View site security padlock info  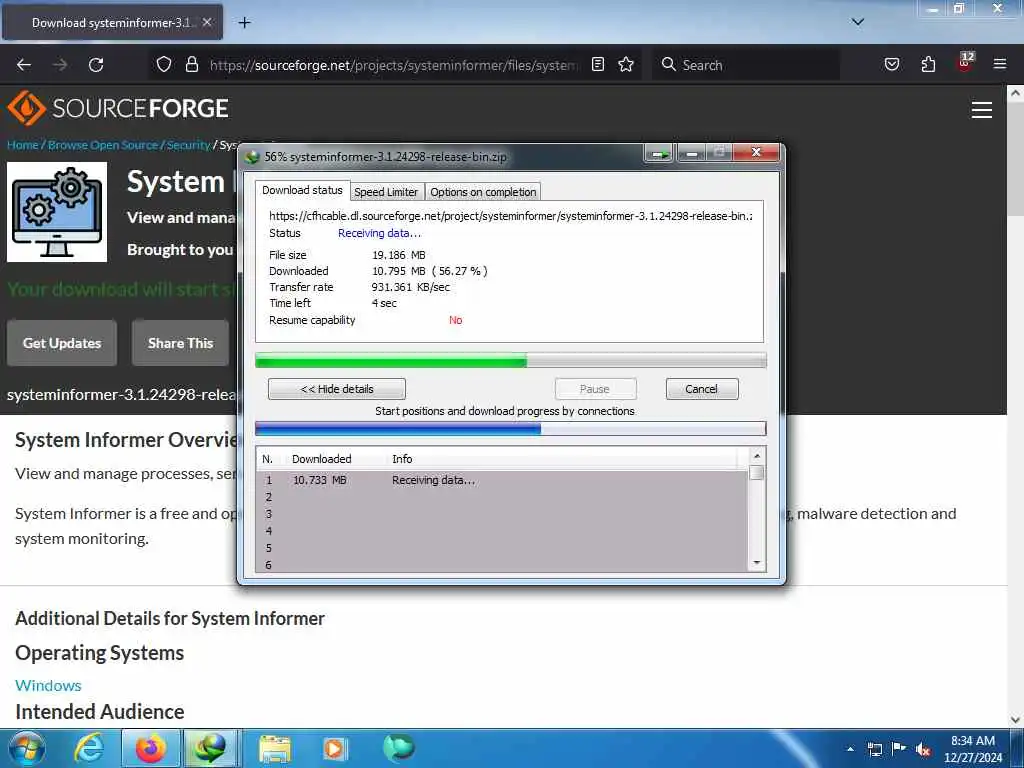click(x=191, y=64)
